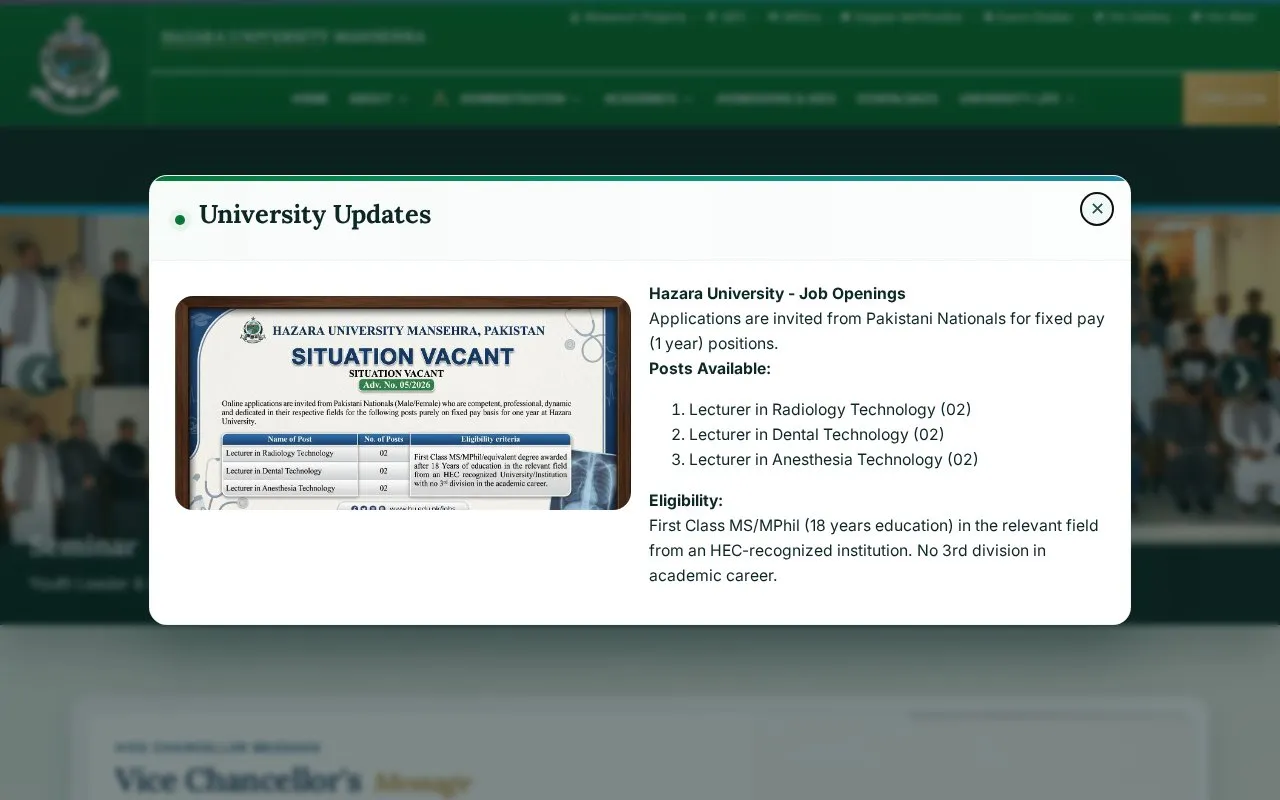Click the "Eligibility:" label

tap(686, 501)
